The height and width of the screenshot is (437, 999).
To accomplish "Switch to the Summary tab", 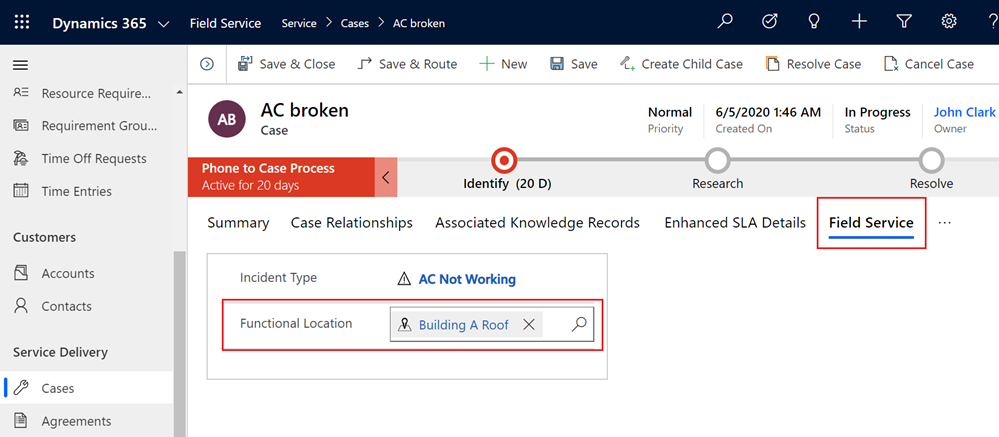I will tap(238, 223).
